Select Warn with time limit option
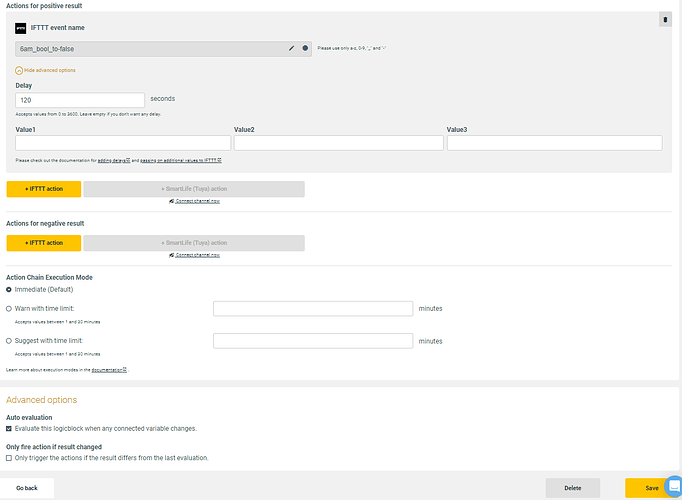This screenshot has height=500, width=682. pos(9,309)
